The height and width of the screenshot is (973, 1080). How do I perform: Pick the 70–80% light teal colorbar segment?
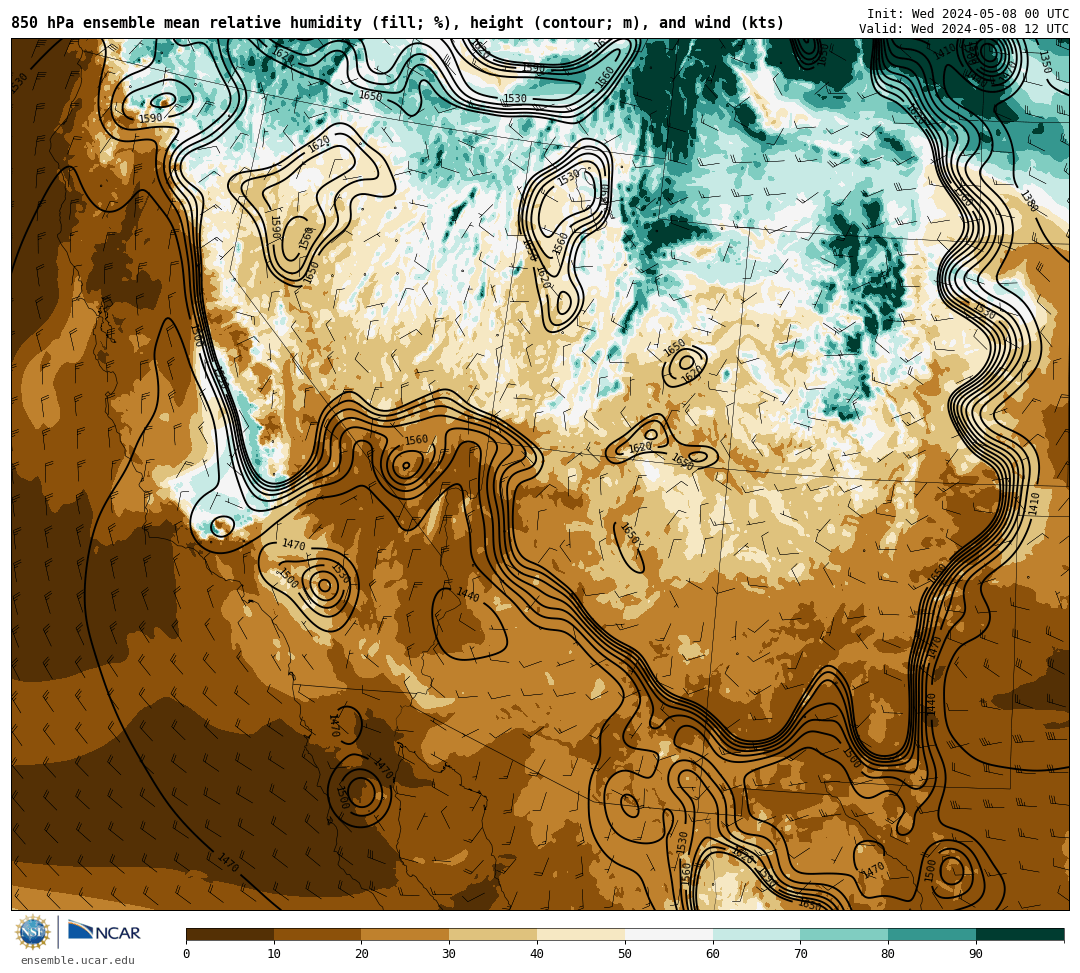(x=844, y=934)
